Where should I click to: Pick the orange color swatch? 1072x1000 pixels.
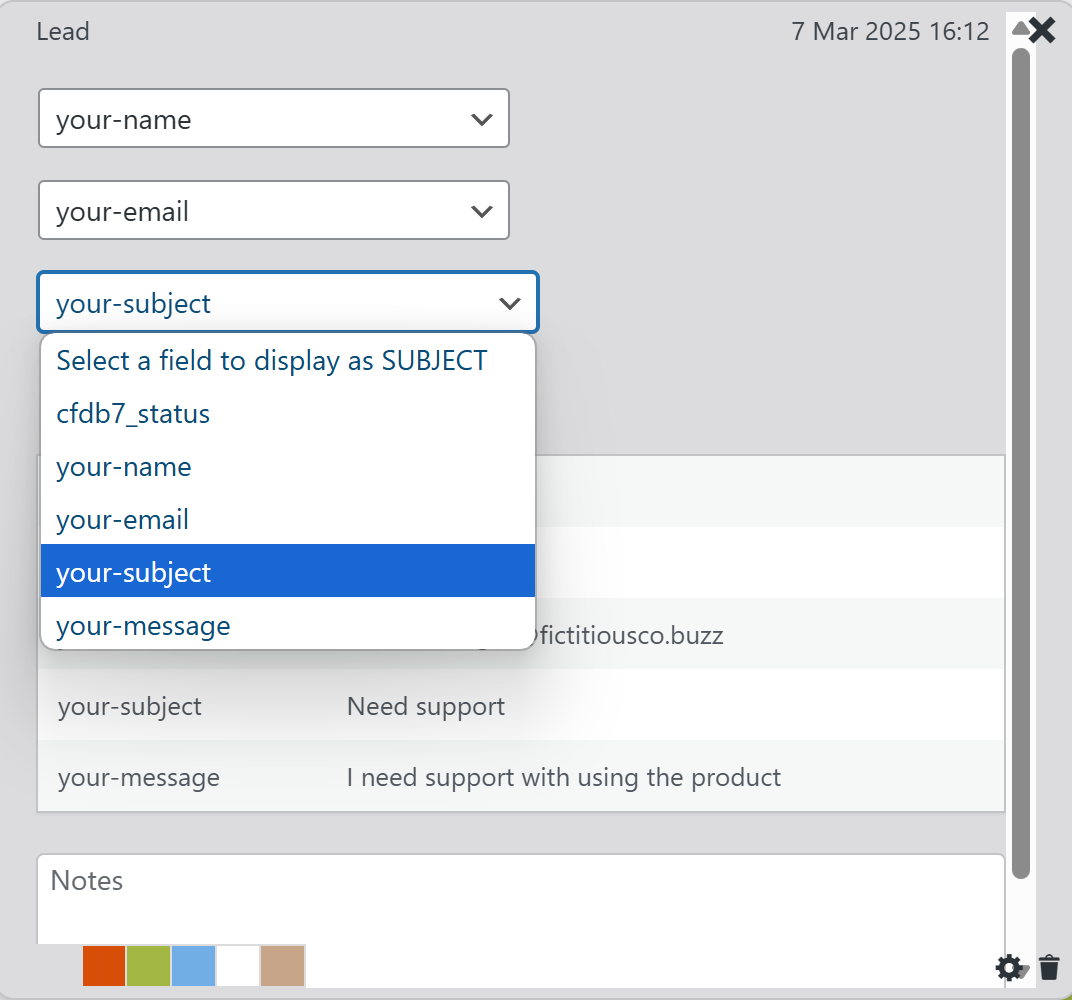coord(104,966)
